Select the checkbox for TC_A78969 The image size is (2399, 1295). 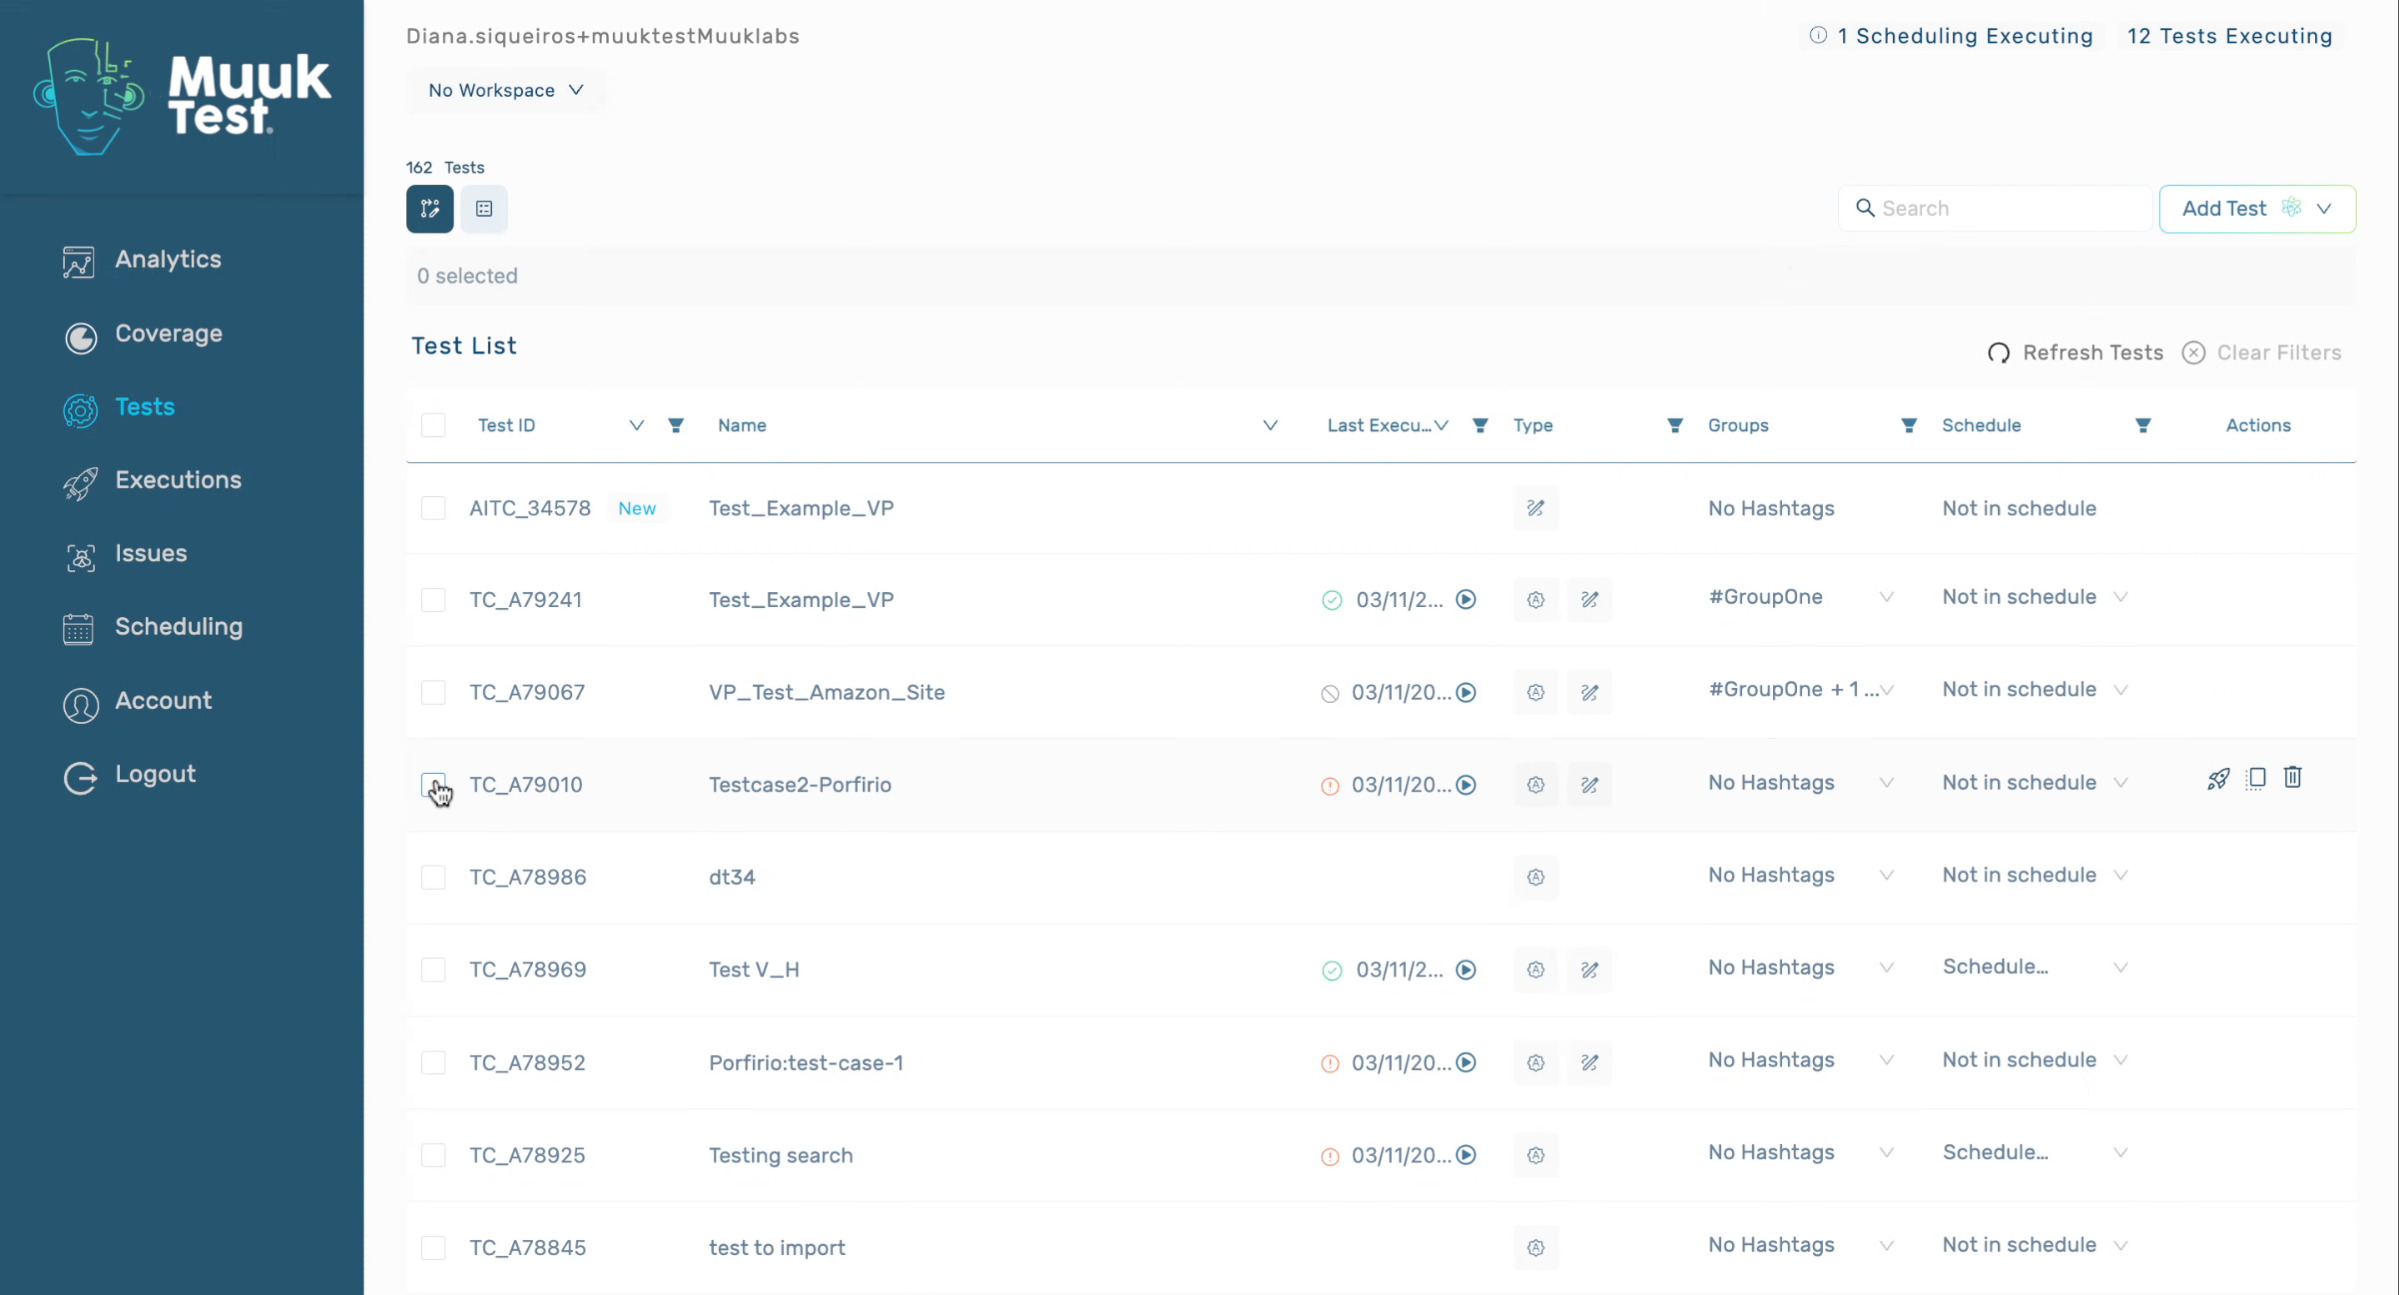point(433,970)
